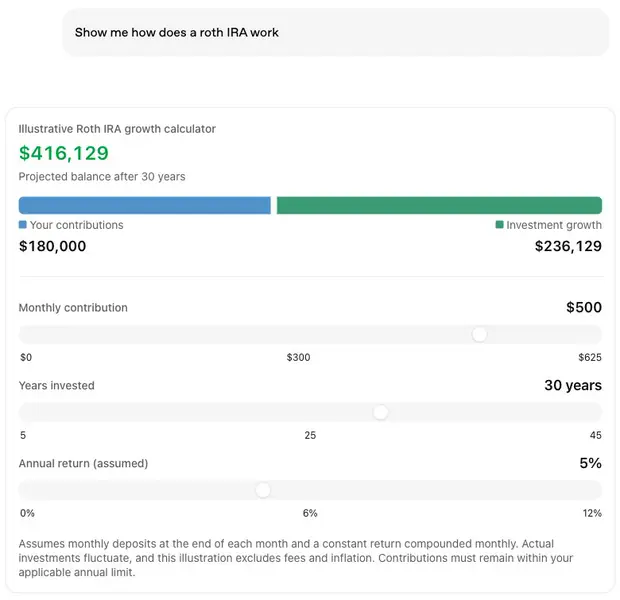Click the 45 maximum label on years slider
Image resolution: width=620 pixels, height=600 pixels.
click(595, 435)
